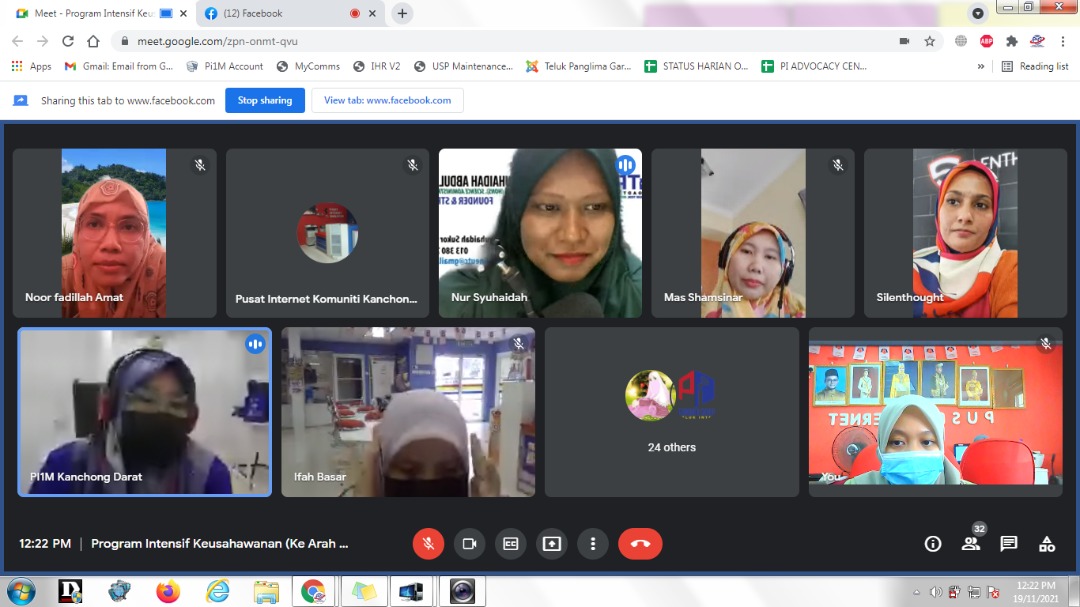
Task: Open Firefox from the Windows taskbar
Action: pos(168,591)
